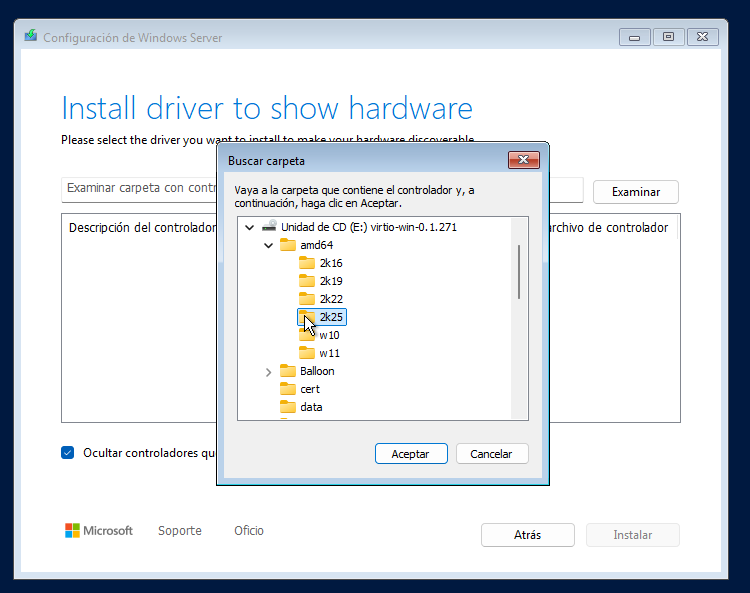Screen dimensions: 750x593
Task: Choose the w10 folder icon
Action: (x=307, y=335)
